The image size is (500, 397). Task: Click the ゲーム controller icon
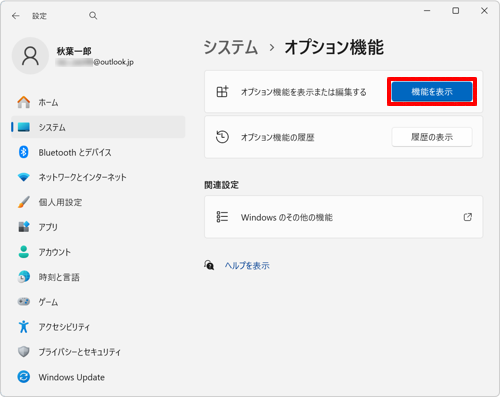[24, 302]
